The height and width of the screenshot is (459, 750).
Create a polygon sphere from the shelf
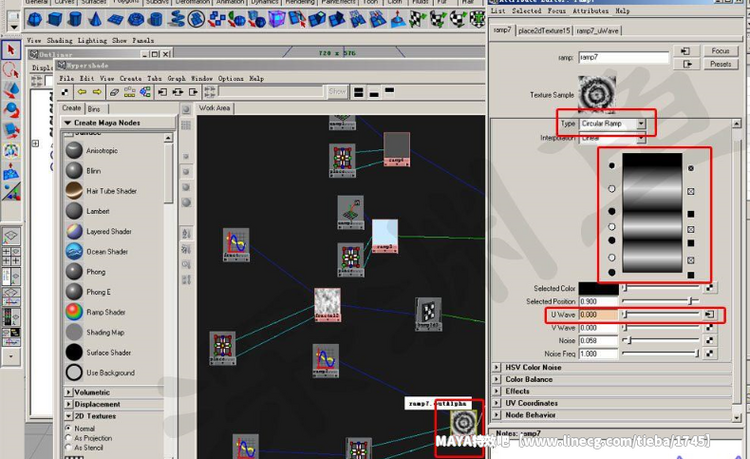pyautogui.click(x=34, y=20)
